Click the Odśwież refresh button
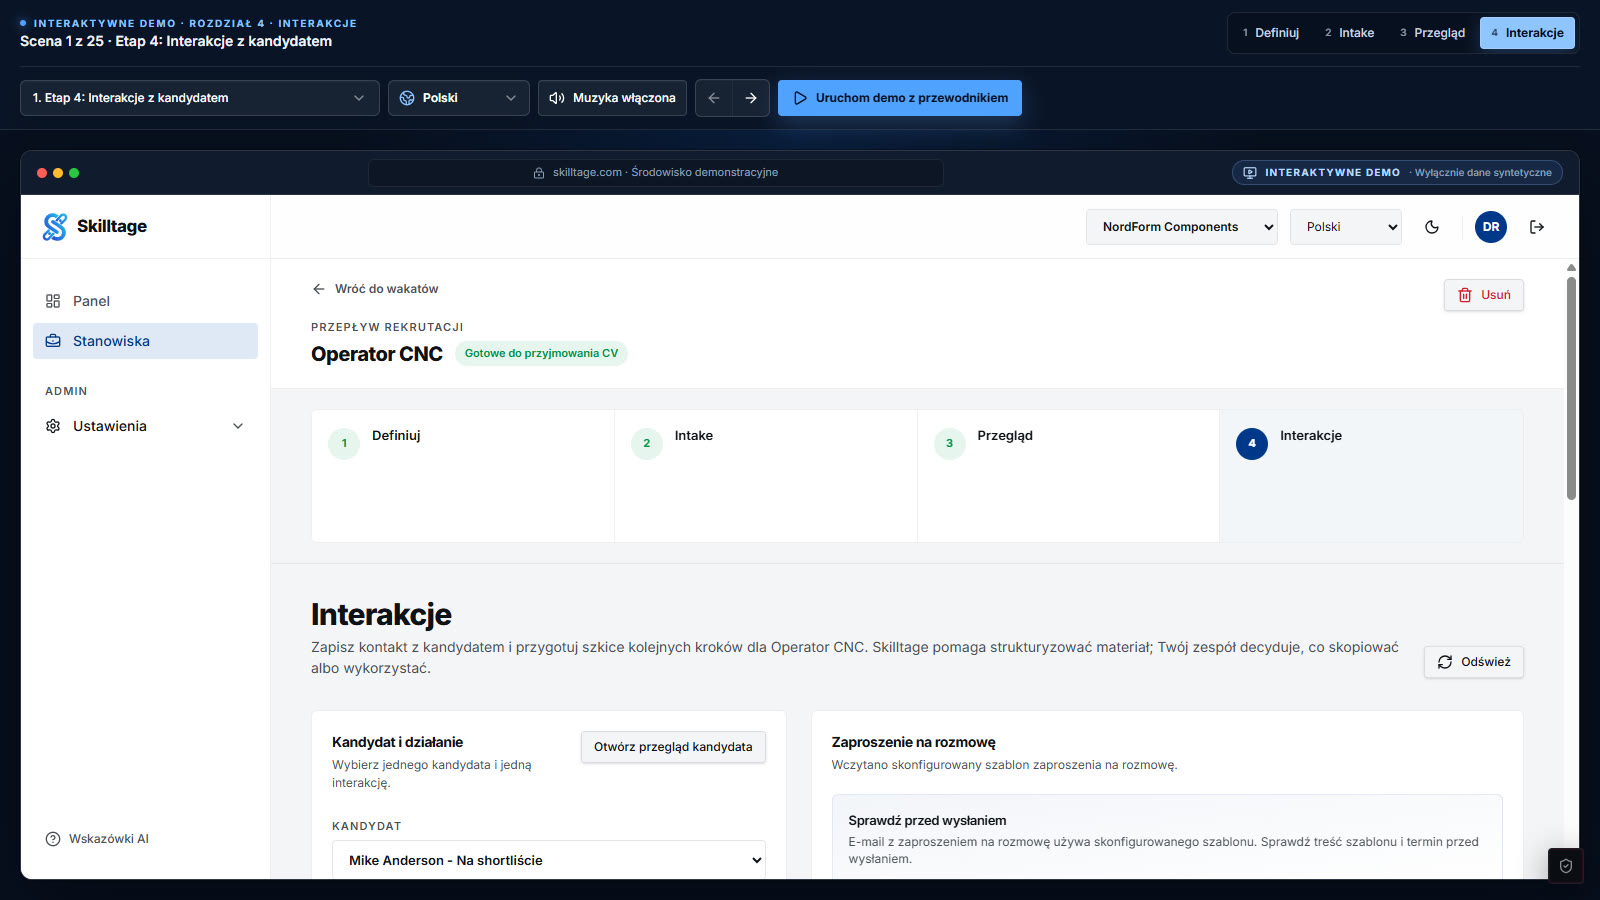The image size is (1600, 900). click(1474, 662)
